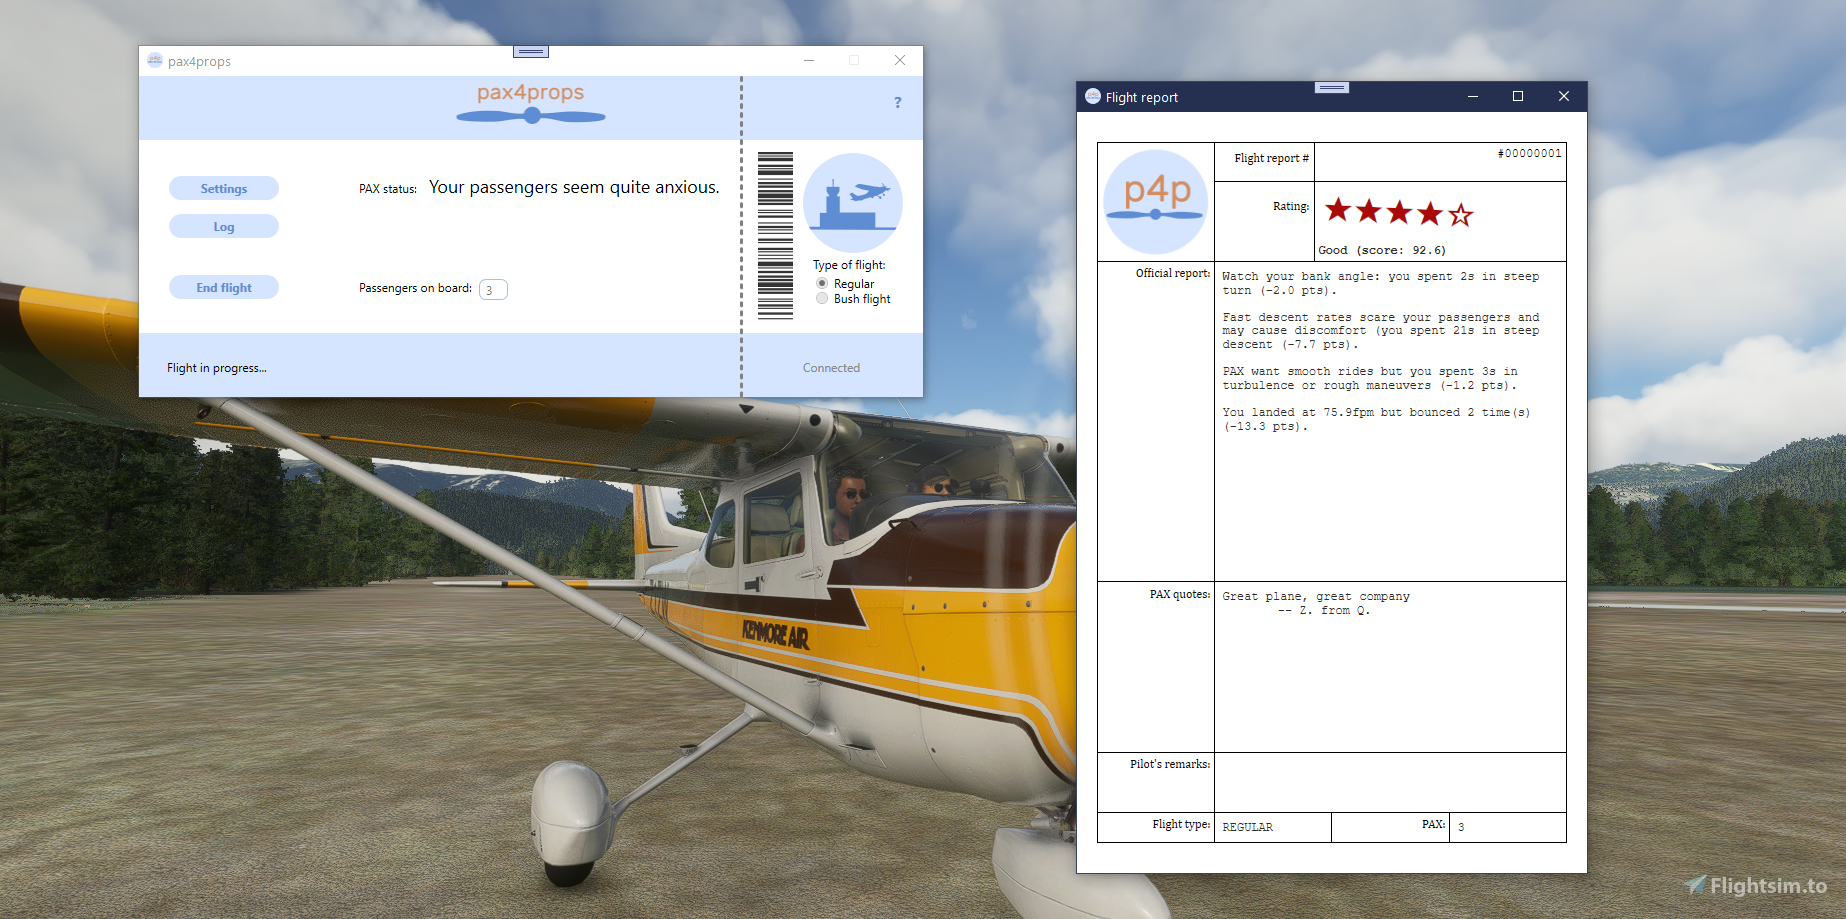This screenshot has height=919, width=1846.
Task: Click the empty fifth rating star
Action: coord(1460,214)
